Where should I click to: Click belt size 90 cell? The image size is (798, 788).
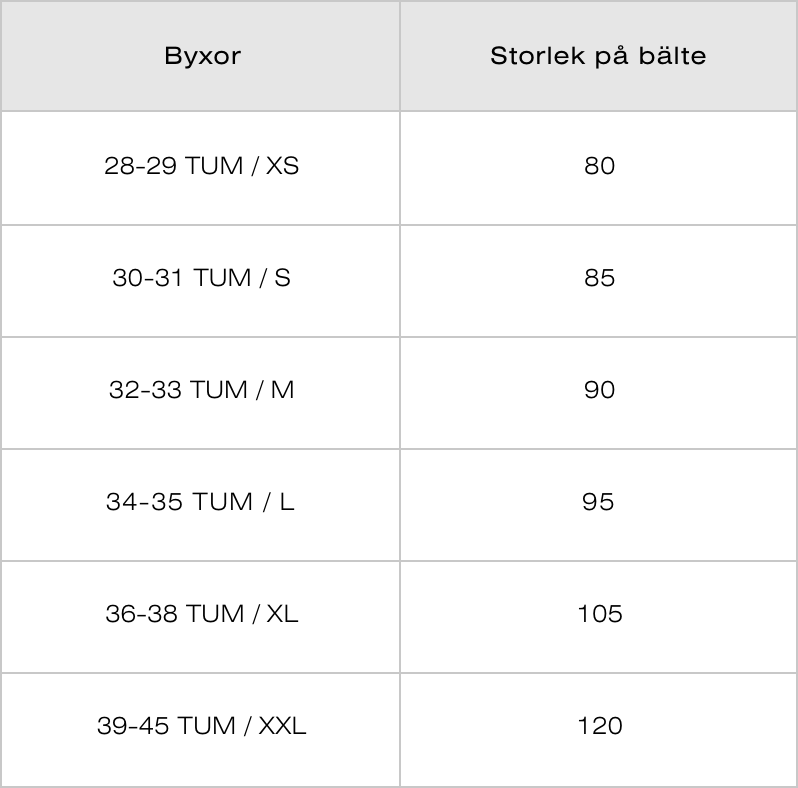point(598,392)
